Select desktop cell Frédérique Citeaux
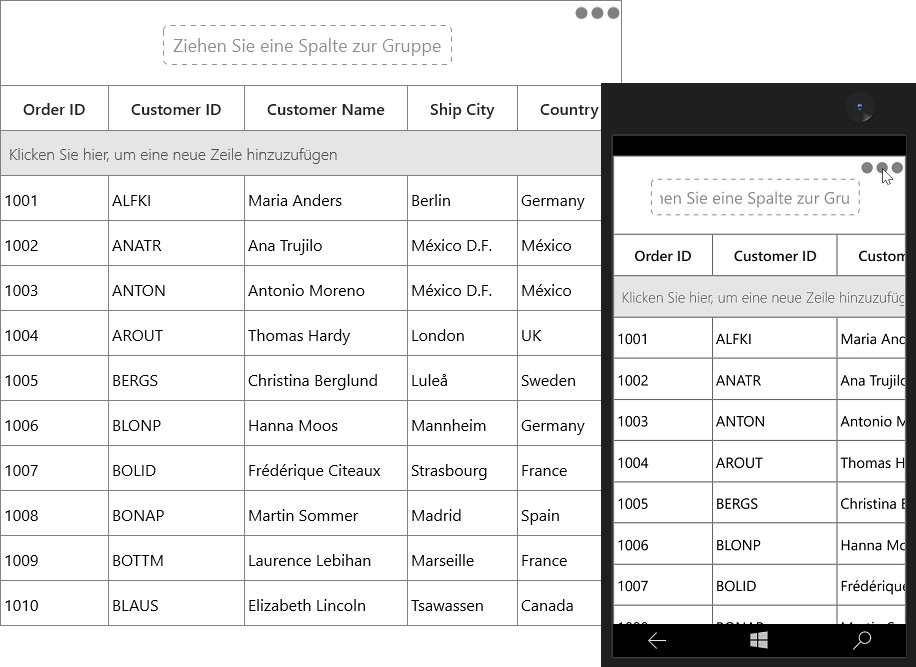 coord(326,470)
